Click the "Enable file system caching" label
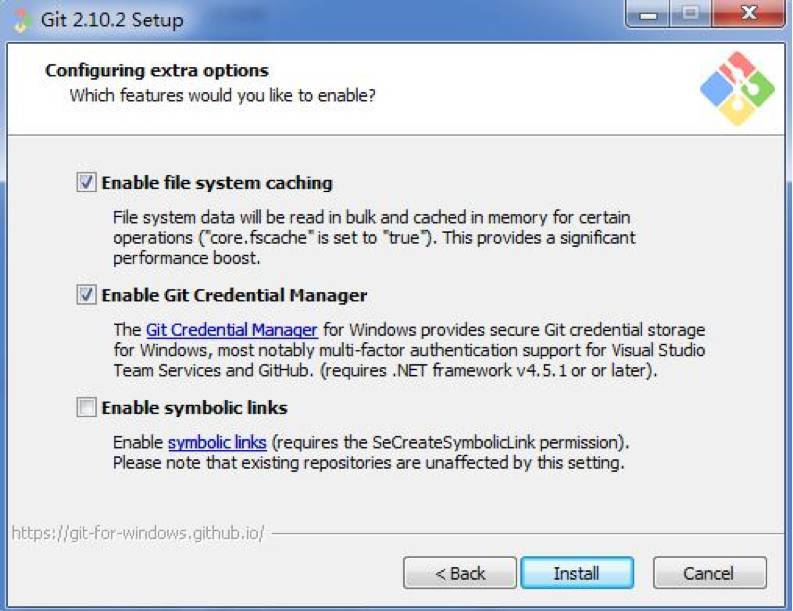793x611 pixels. pyautogui.click(x=217, y=183)
